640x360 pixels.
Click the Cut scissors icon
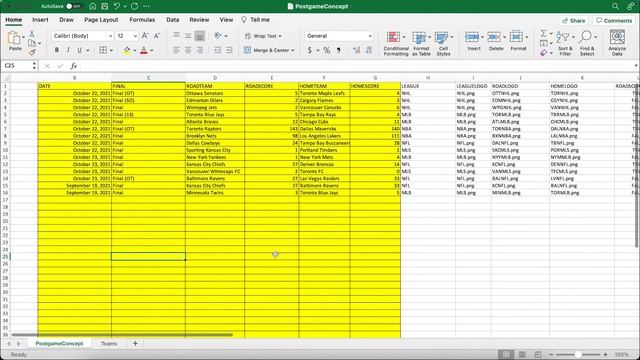click(x=32, y=34)
